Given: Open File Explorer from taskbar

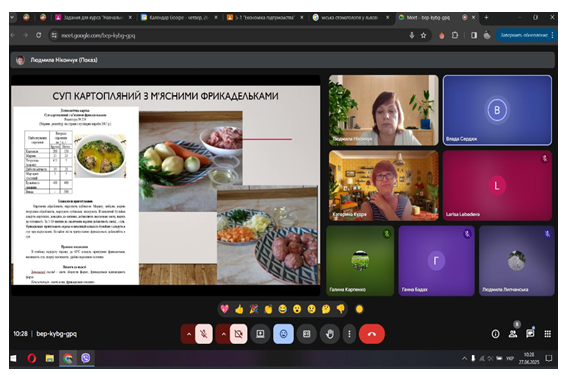Looking at the screenshot, I should [50, 358].
